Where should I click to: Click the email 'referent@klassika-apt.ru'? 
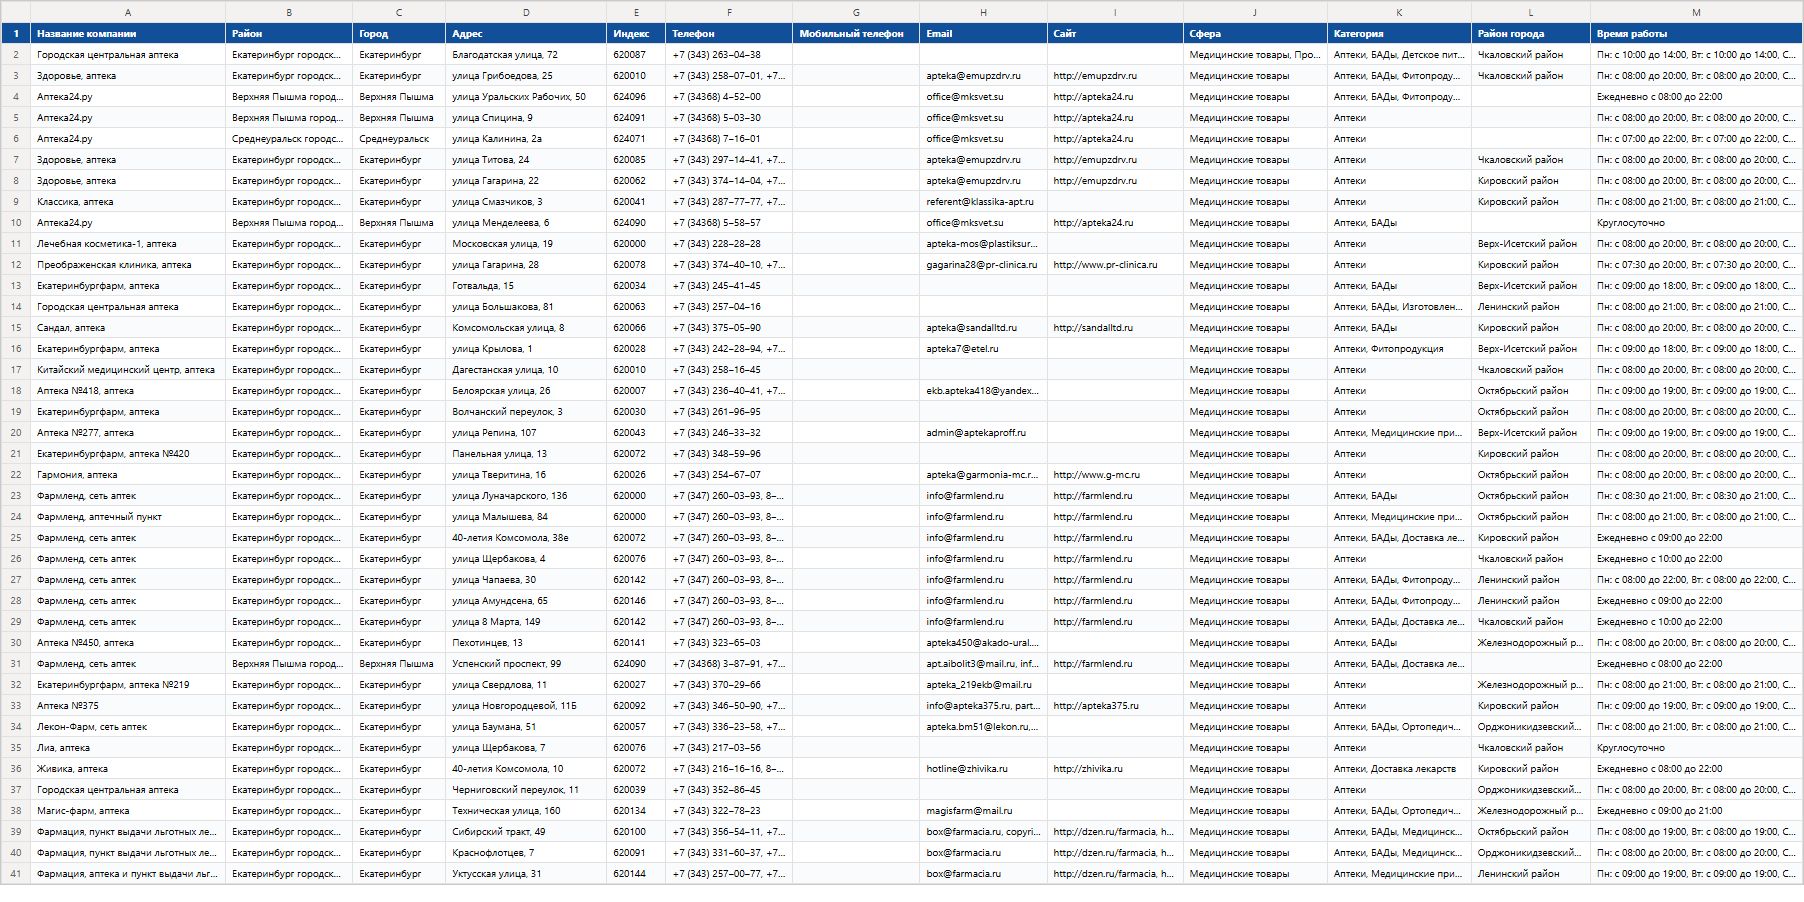click(x=983, y=202)
